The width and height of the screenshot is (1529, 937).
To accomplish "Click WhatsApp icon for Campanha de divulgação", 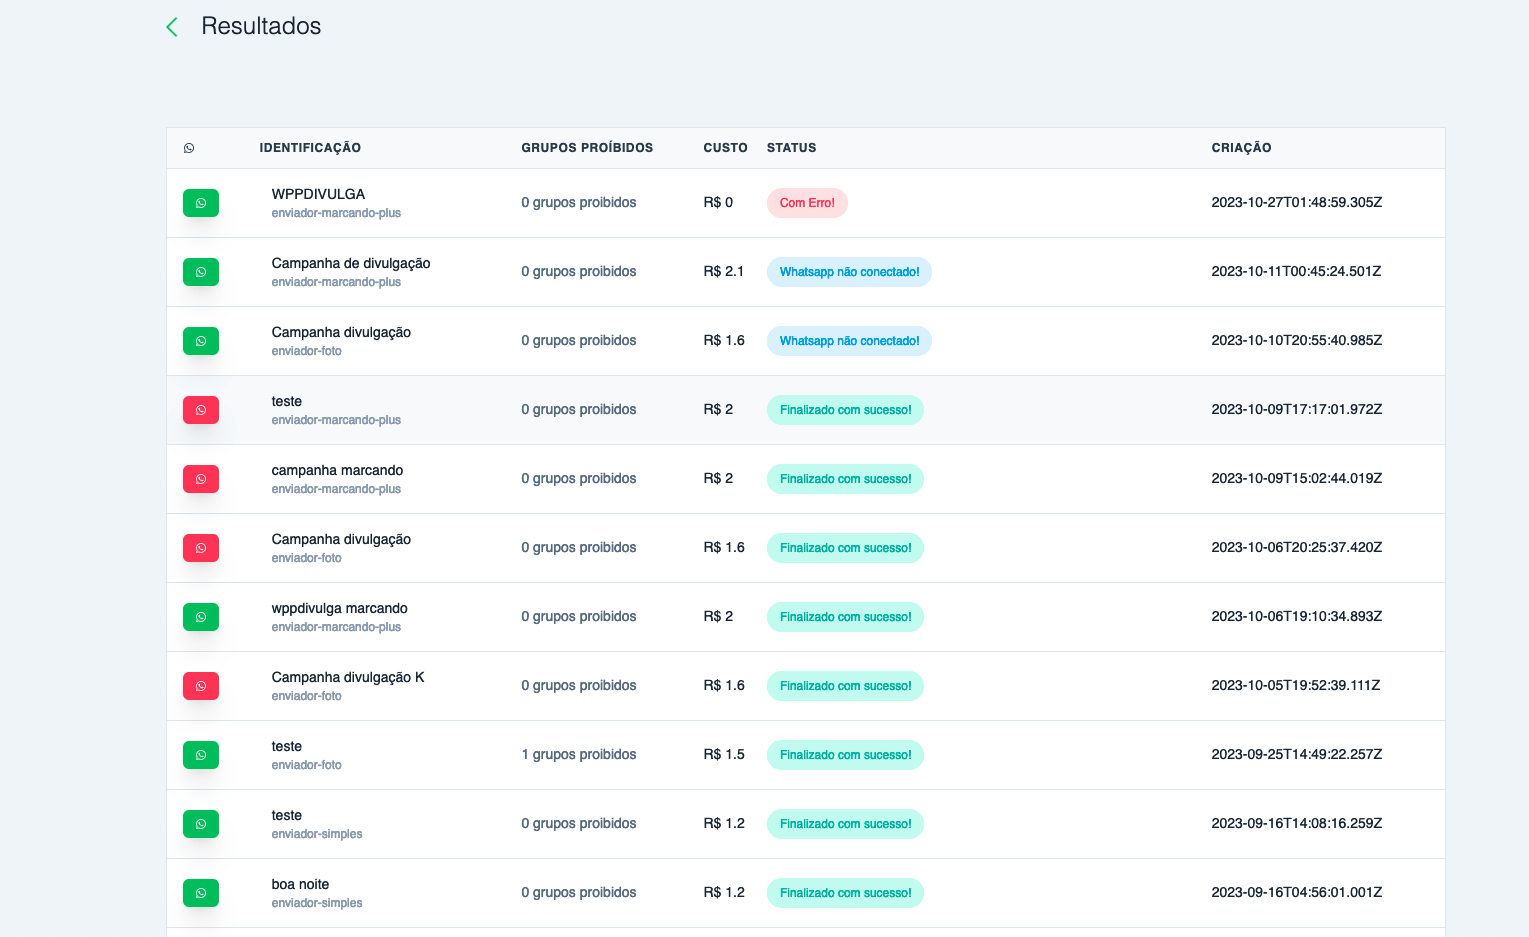I will coord(201,272).
